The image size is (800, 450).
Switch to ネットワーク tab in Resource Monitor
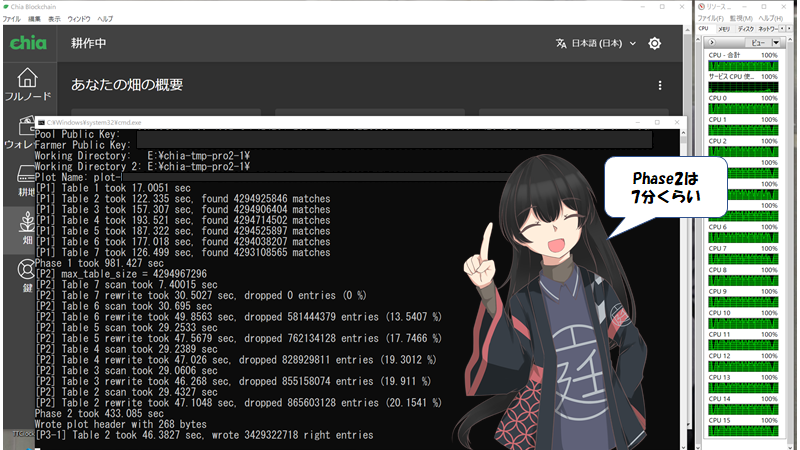tap(767, 29)
